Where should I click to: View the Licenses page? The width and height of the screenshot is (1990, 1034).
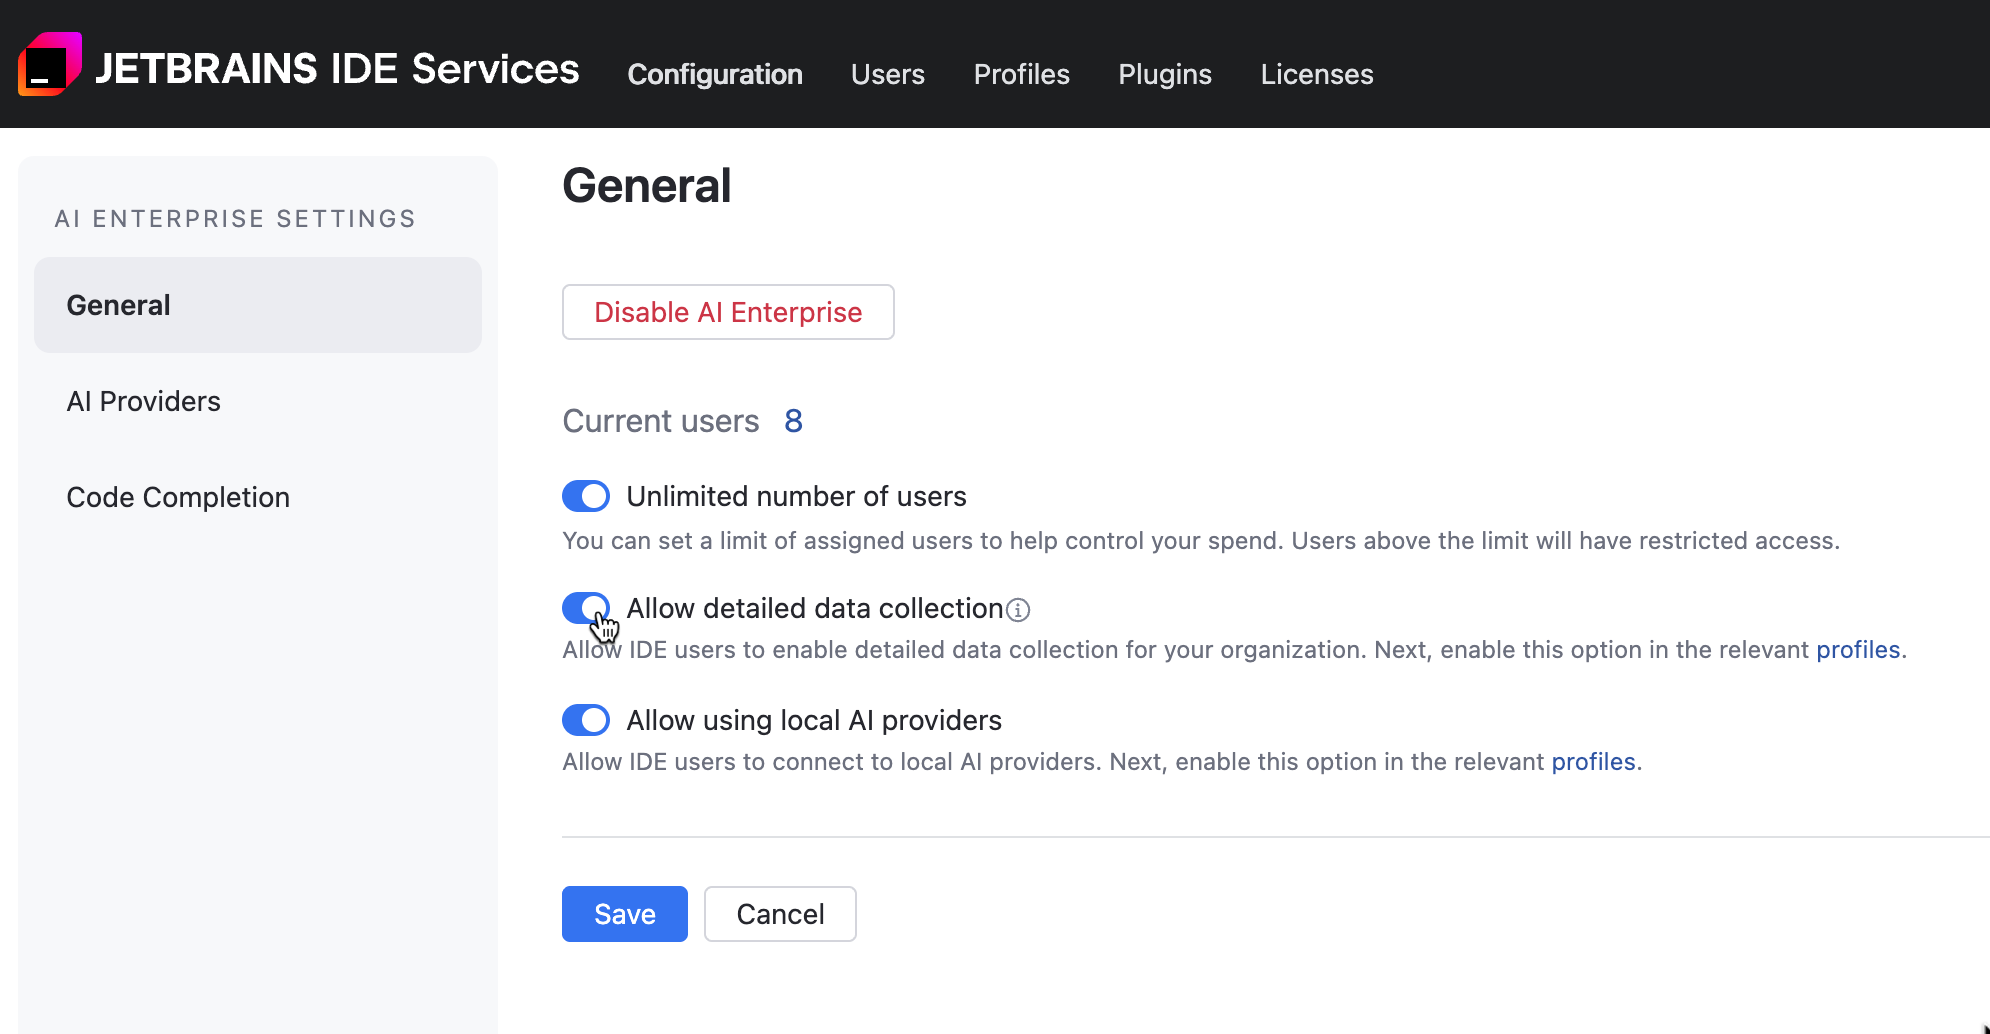tap(1316, 74)
